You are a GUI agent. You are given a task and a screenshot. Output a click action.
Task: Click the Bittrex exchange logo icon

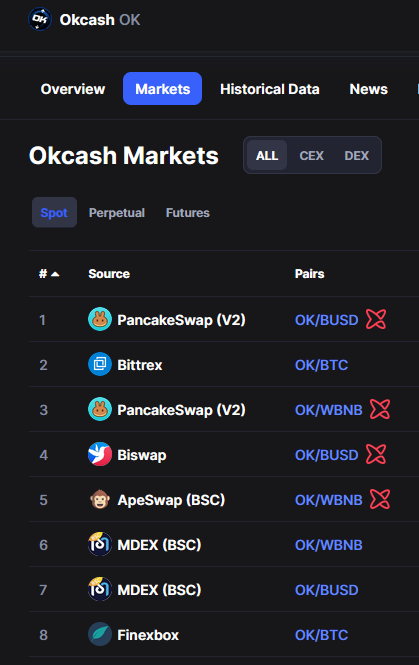point(100,364)
